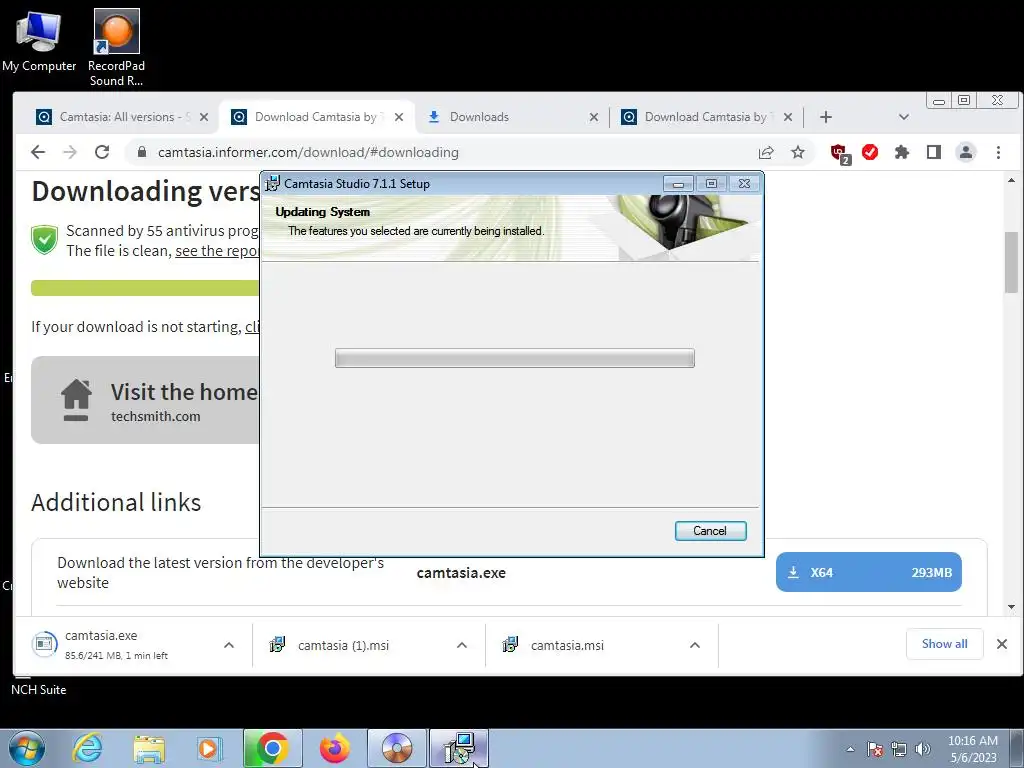
Task: Expand camtasia.msi download options chevron
Action: pos(695,645)
